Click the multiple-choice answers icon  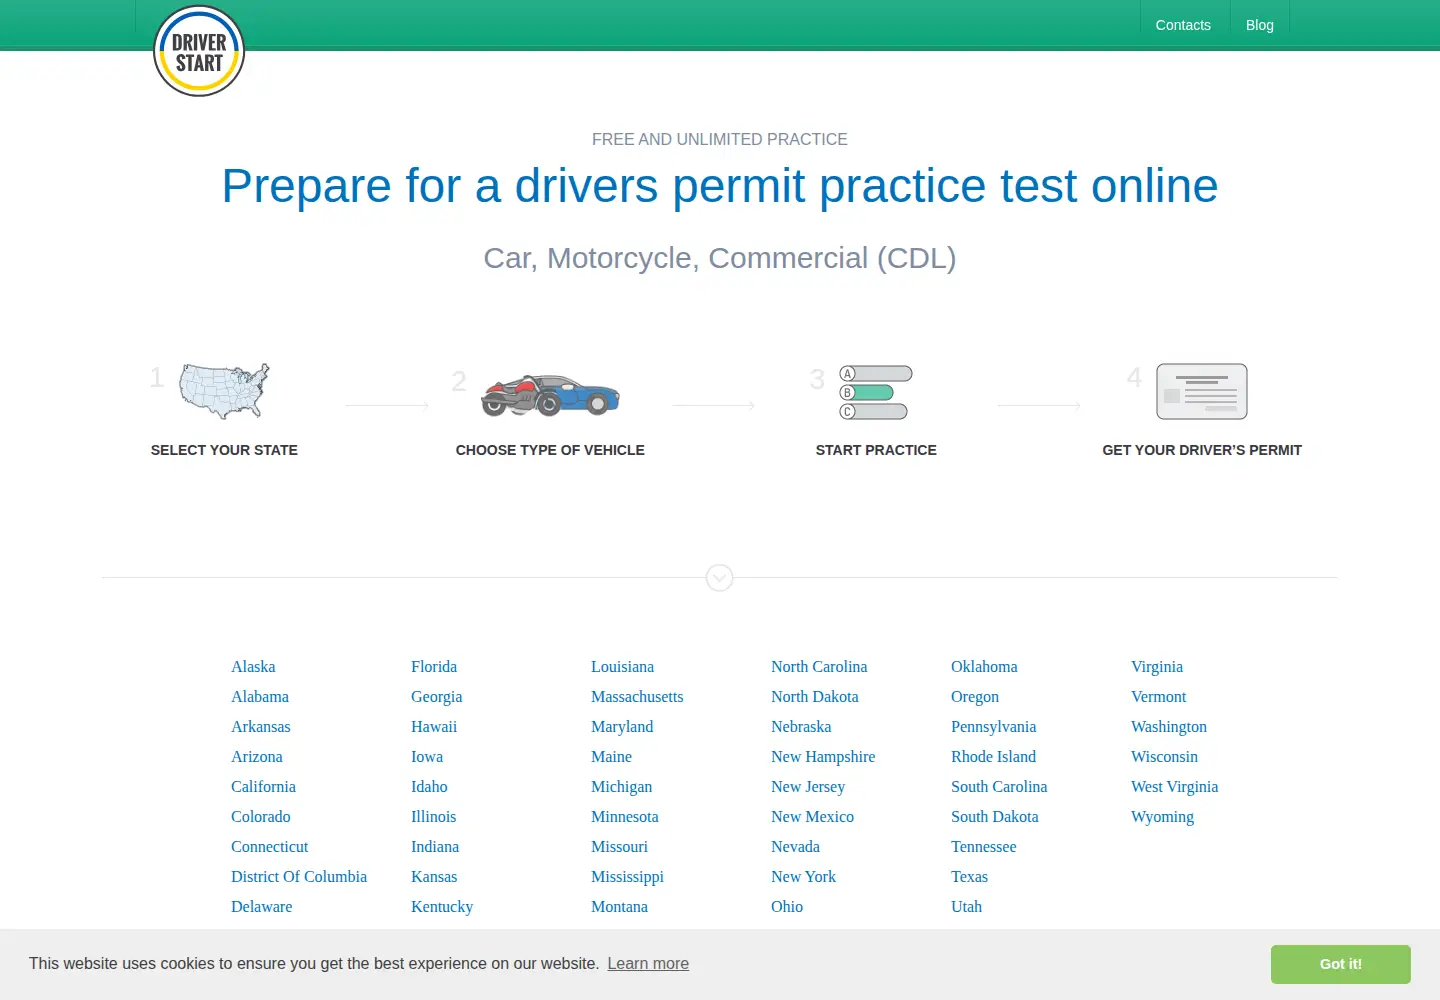[x=876, y=392]
